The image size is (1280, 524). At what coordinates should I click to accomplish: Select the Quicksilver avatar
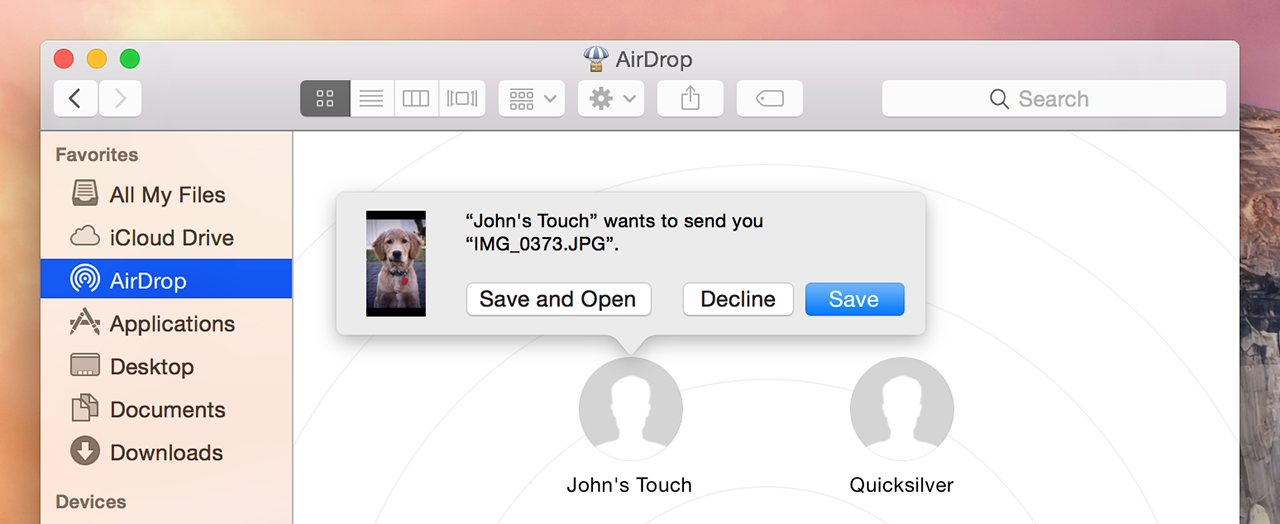click(902, 410)
